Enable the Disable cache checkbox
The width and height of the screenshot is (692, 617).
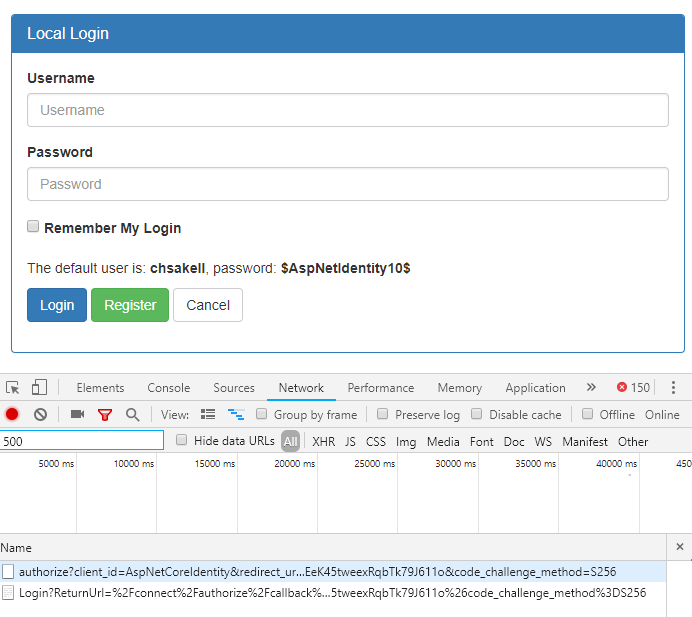pyautogui.click(x=477, y=414)
